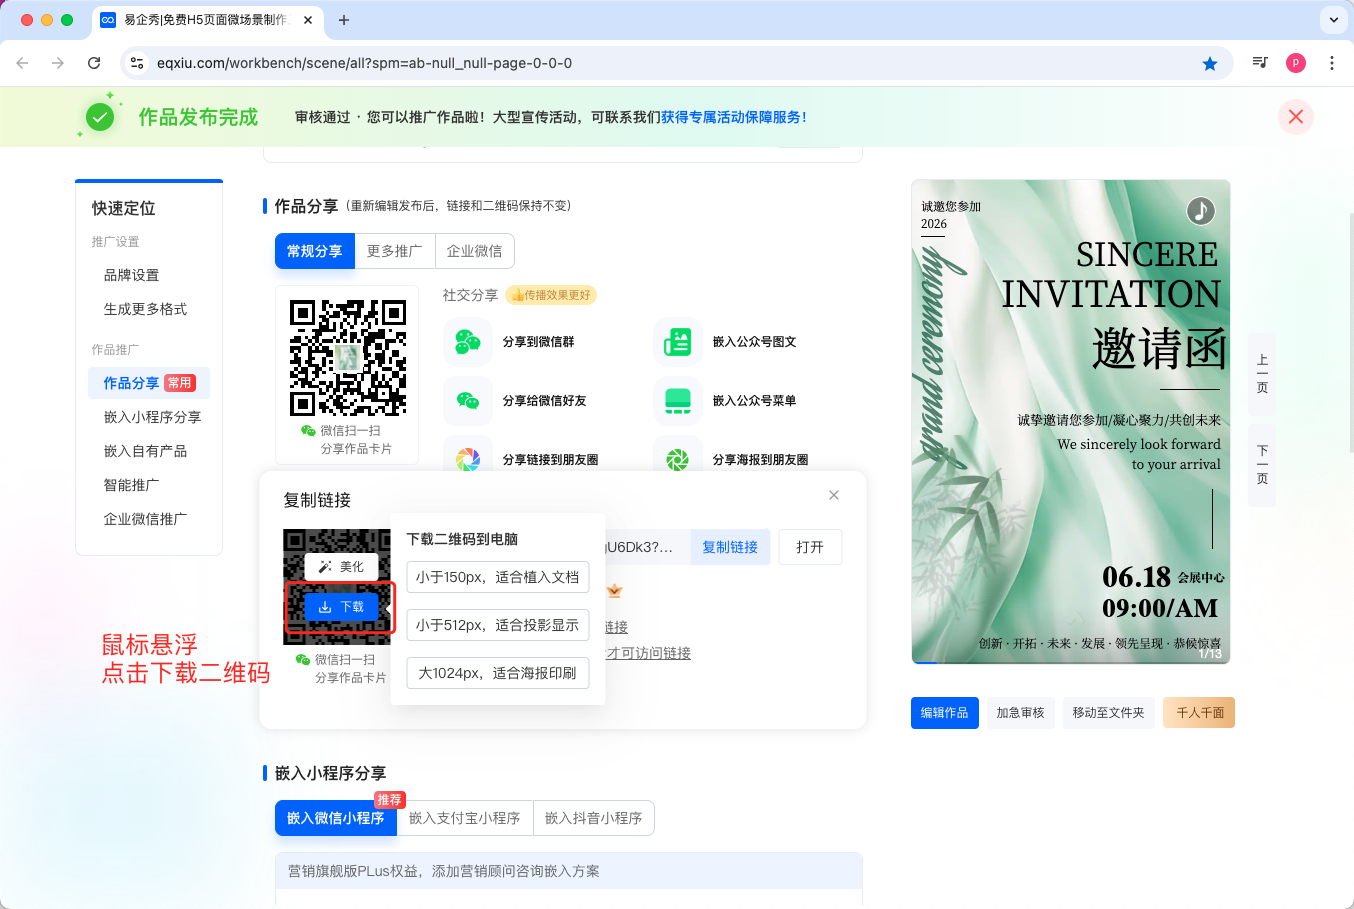Click the WeChat group share icon
The image size is (1354, 909).
(468, 342)
